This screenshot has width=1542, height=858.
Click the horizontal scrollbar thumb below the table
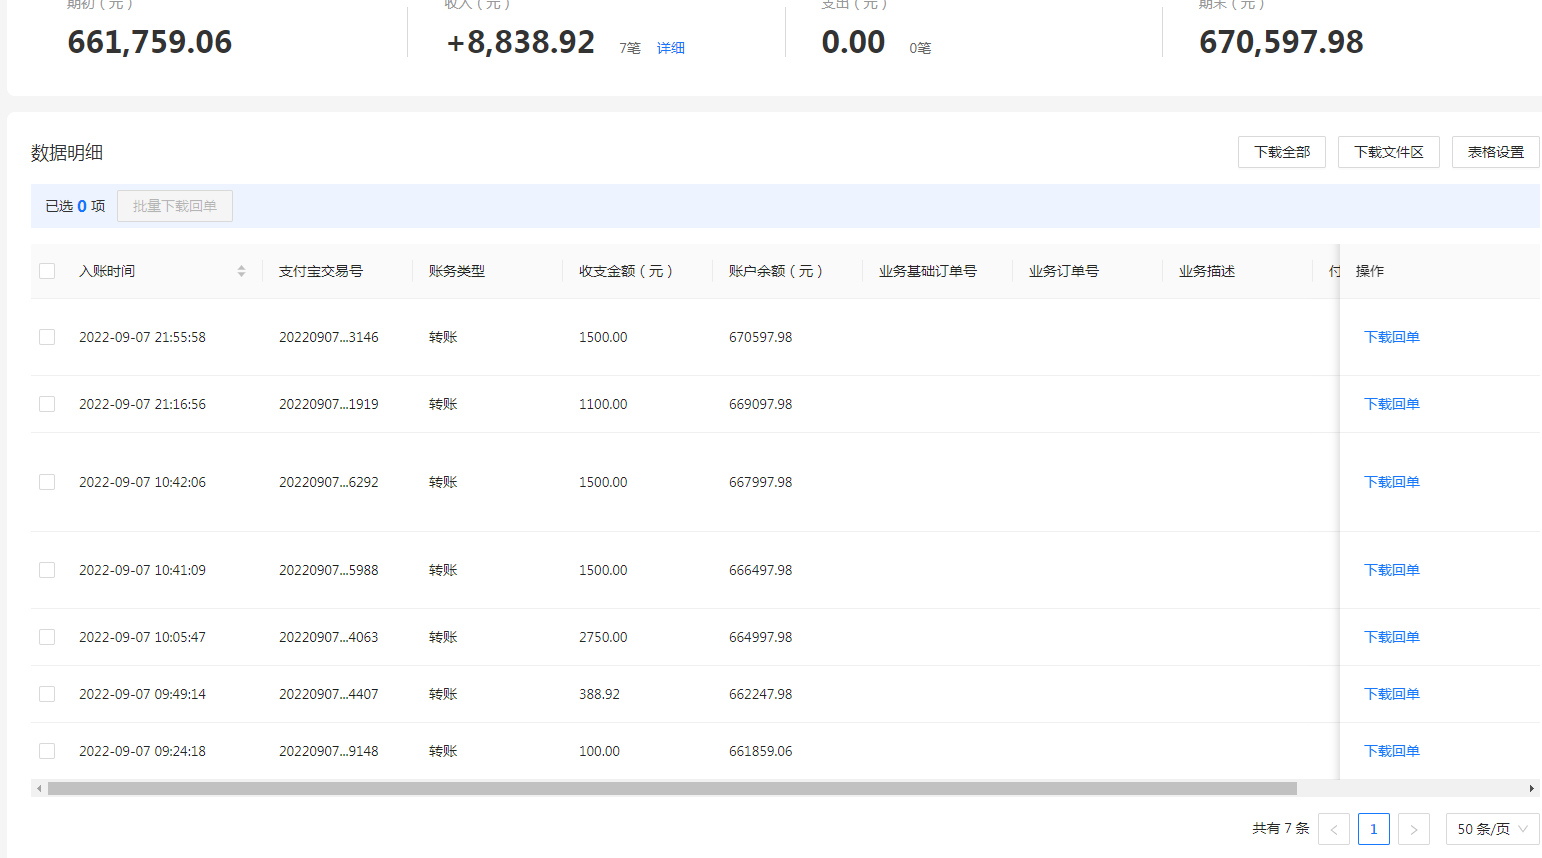[672, 789]
